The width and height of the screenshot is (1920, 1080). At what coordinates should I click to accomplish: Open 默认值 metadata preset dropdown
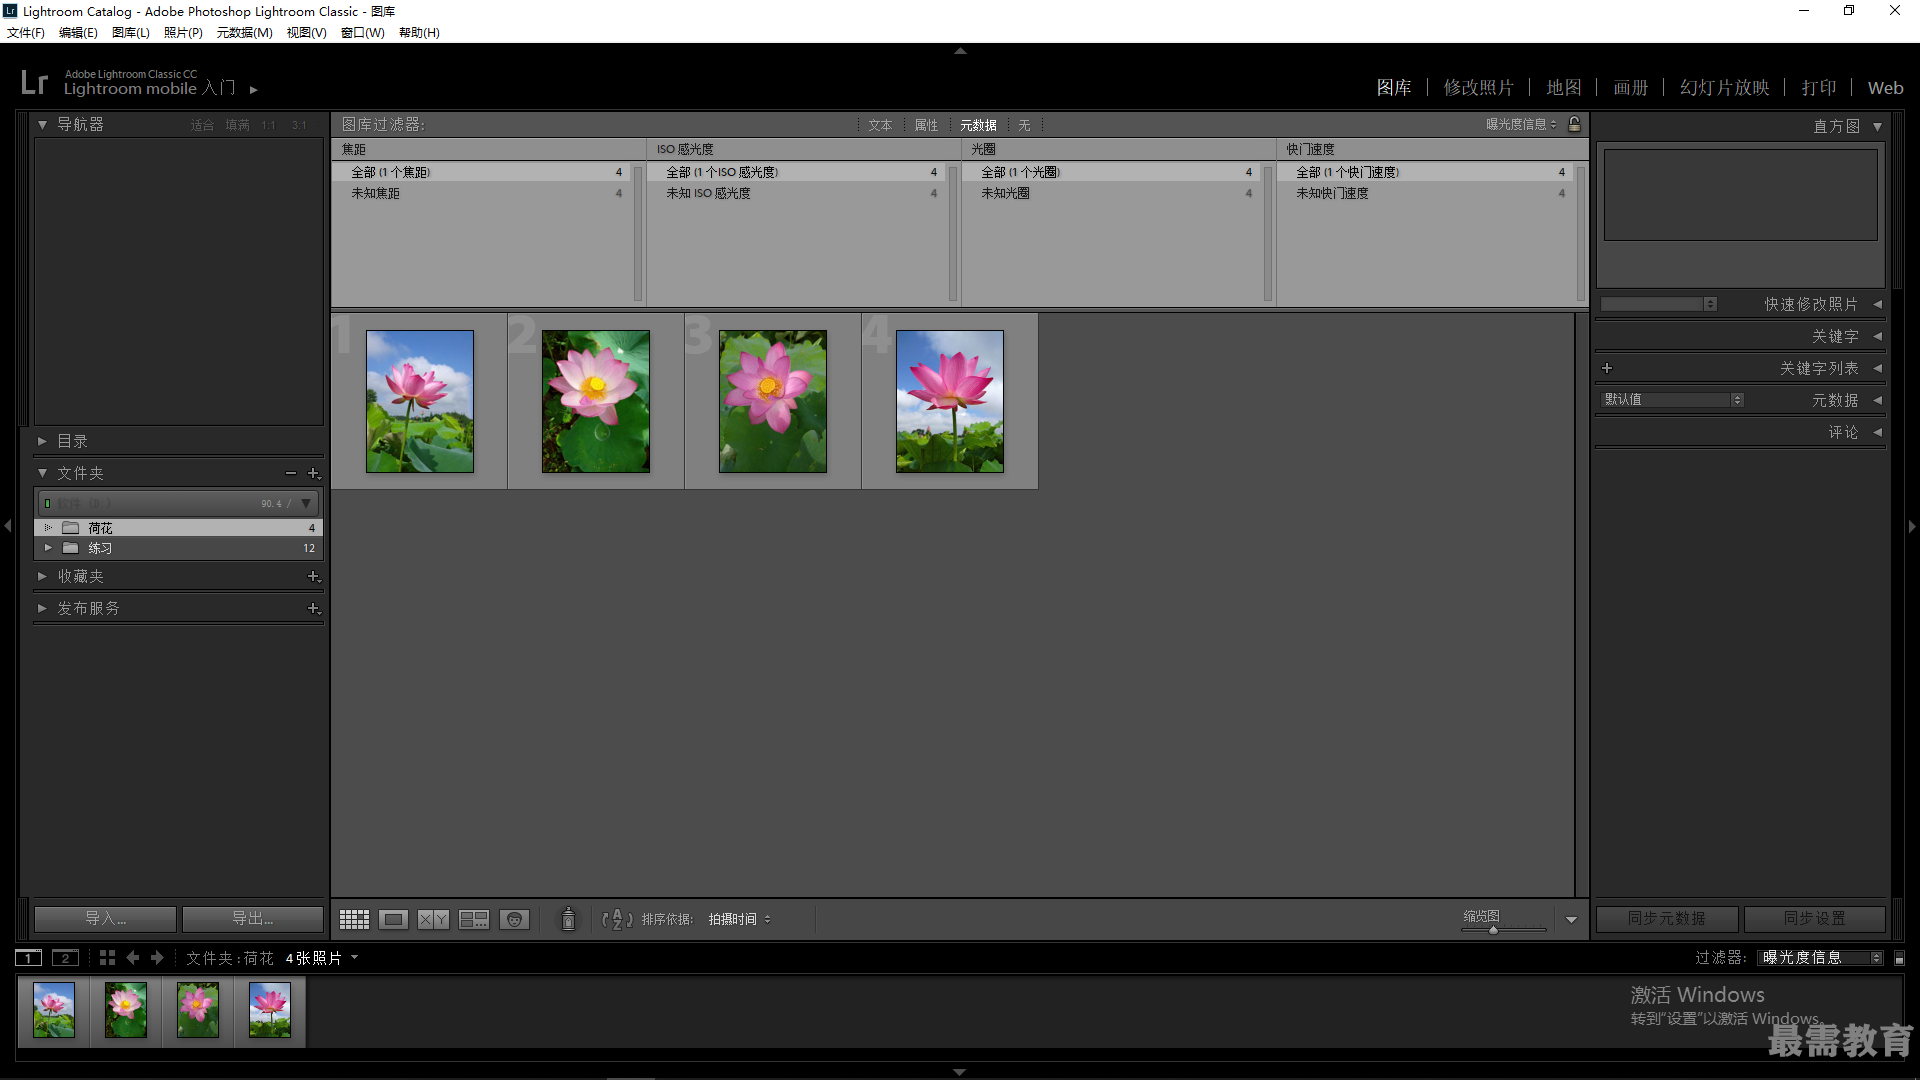1672,399
